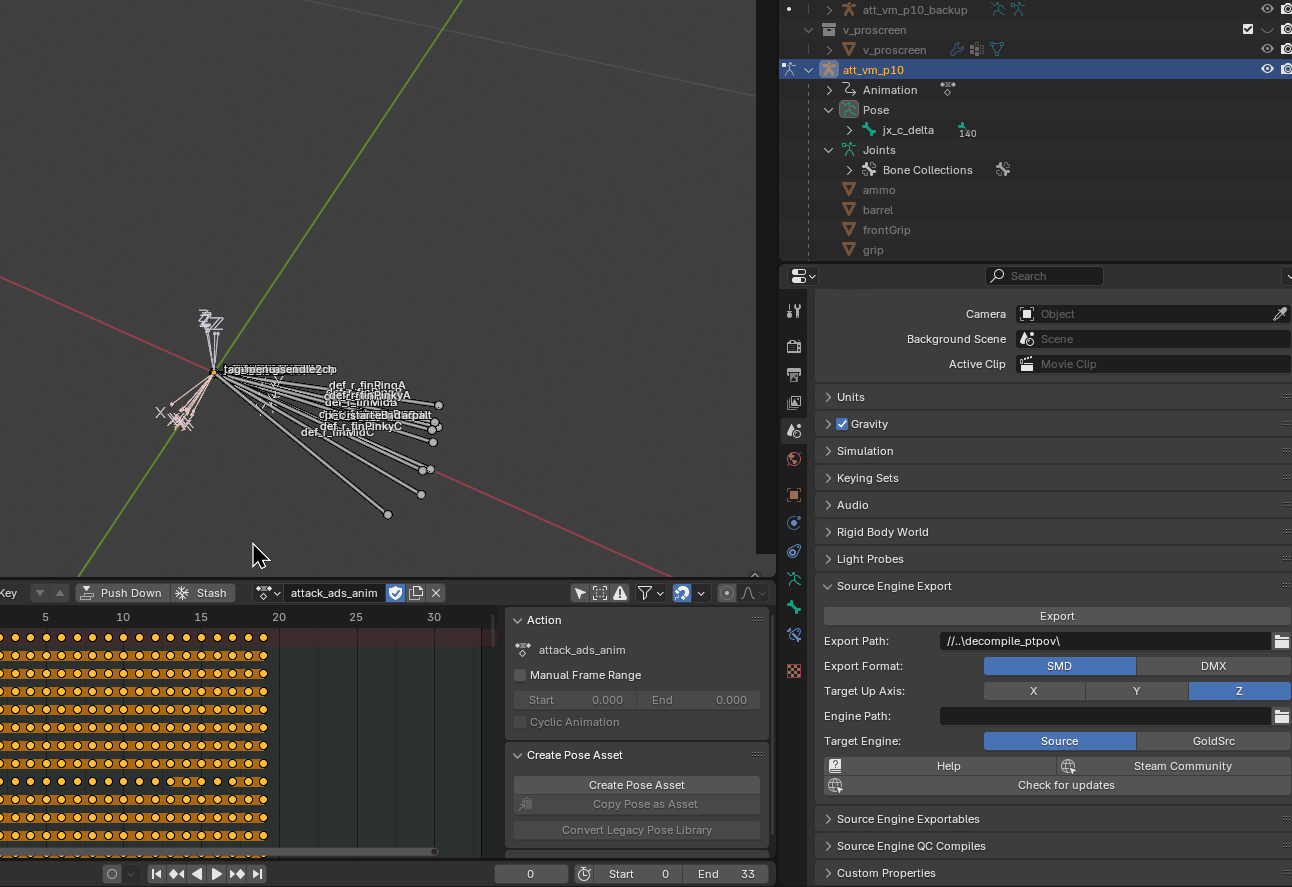This screenshot has height=887, width=1292.
Task: Set Target Engine to GoldSrc
Action: click(1213, 741)
